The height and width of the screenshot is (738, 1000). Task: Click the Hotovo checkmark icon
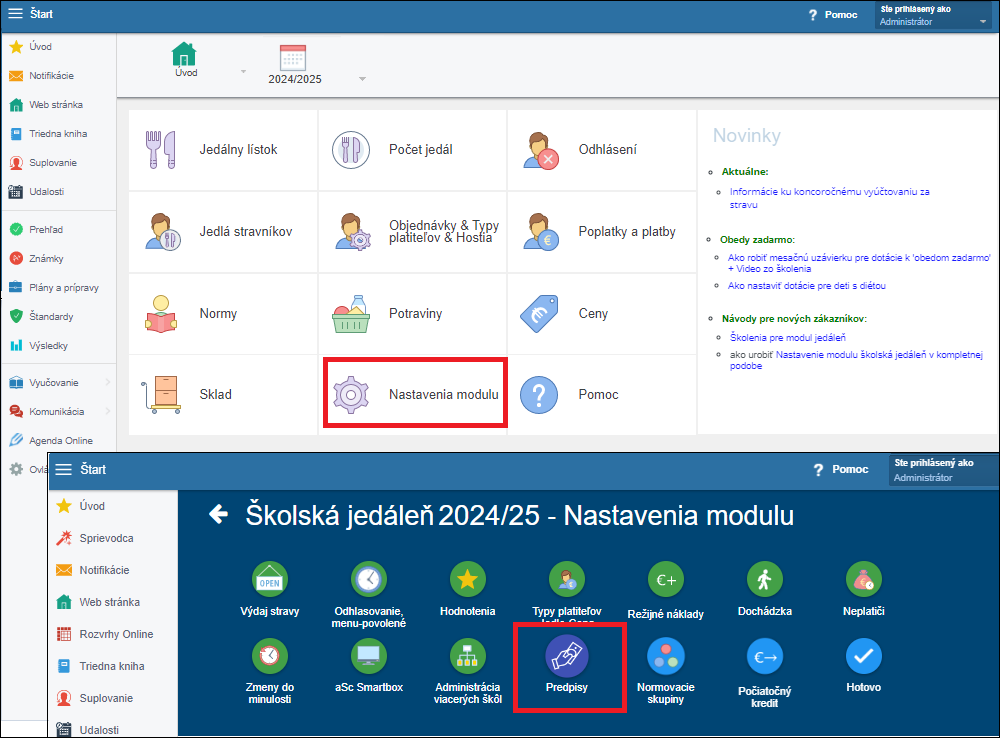coord(863,656)
